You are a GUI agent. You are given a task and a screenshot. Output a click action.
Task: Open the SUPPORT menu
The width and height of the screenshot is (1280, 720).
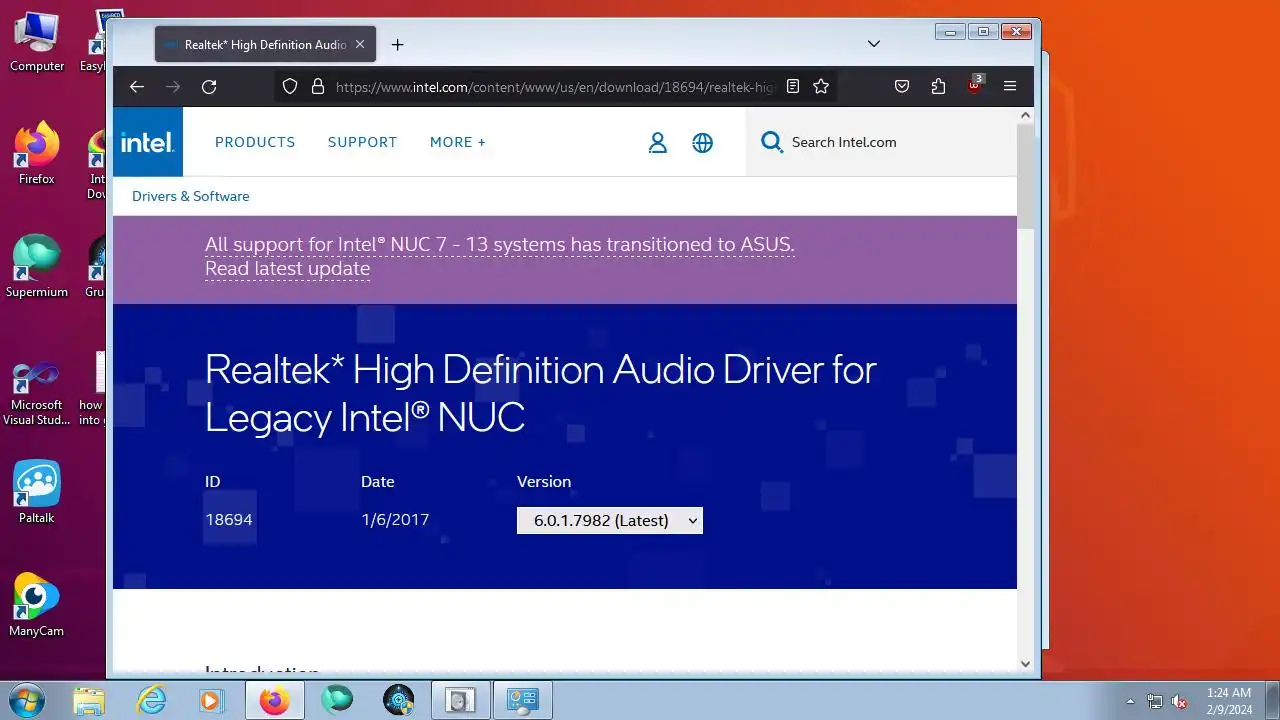point(362,142)
